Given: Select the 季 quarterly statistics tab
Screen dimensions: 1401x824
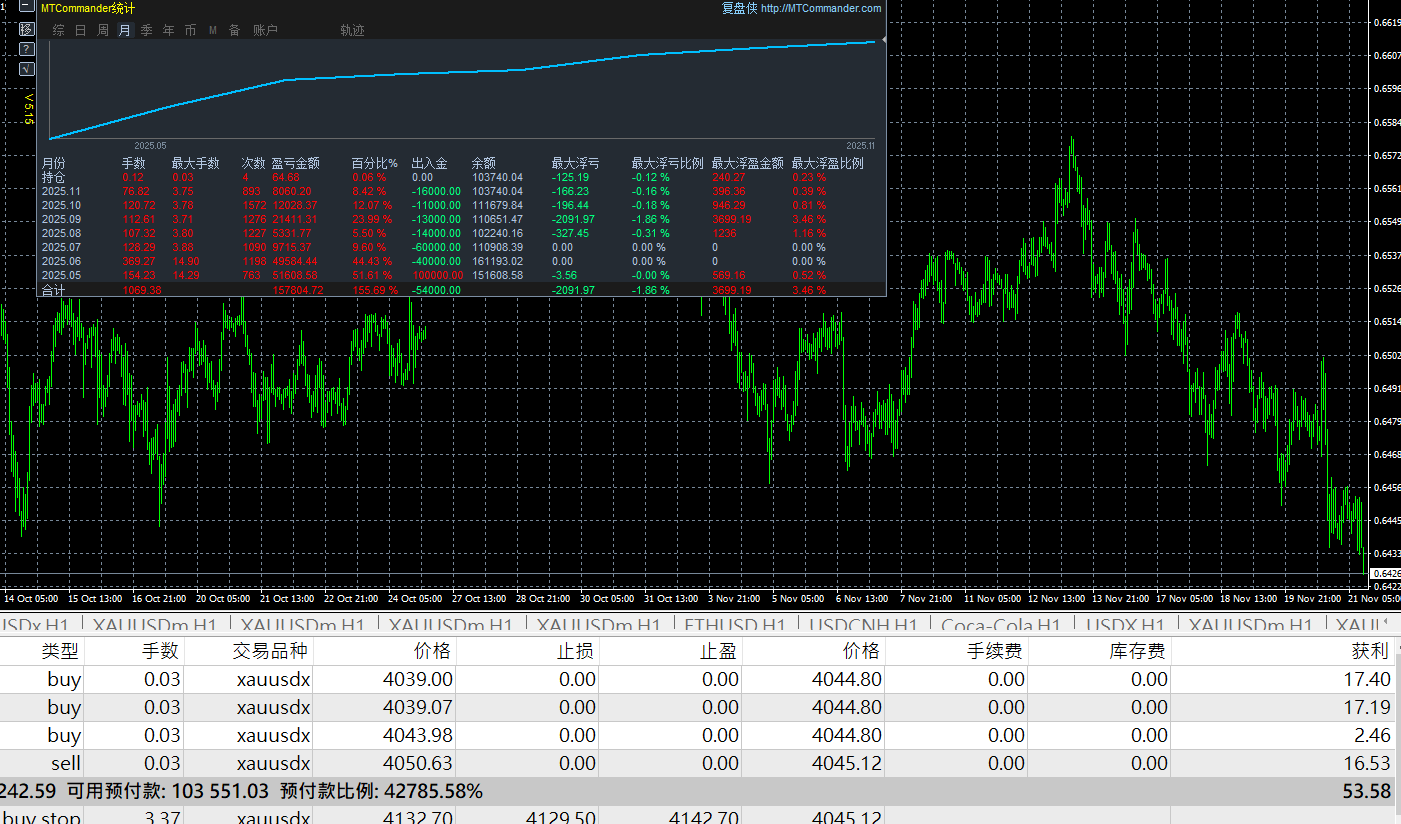Looking at the screenshot, I should [146, 31].
